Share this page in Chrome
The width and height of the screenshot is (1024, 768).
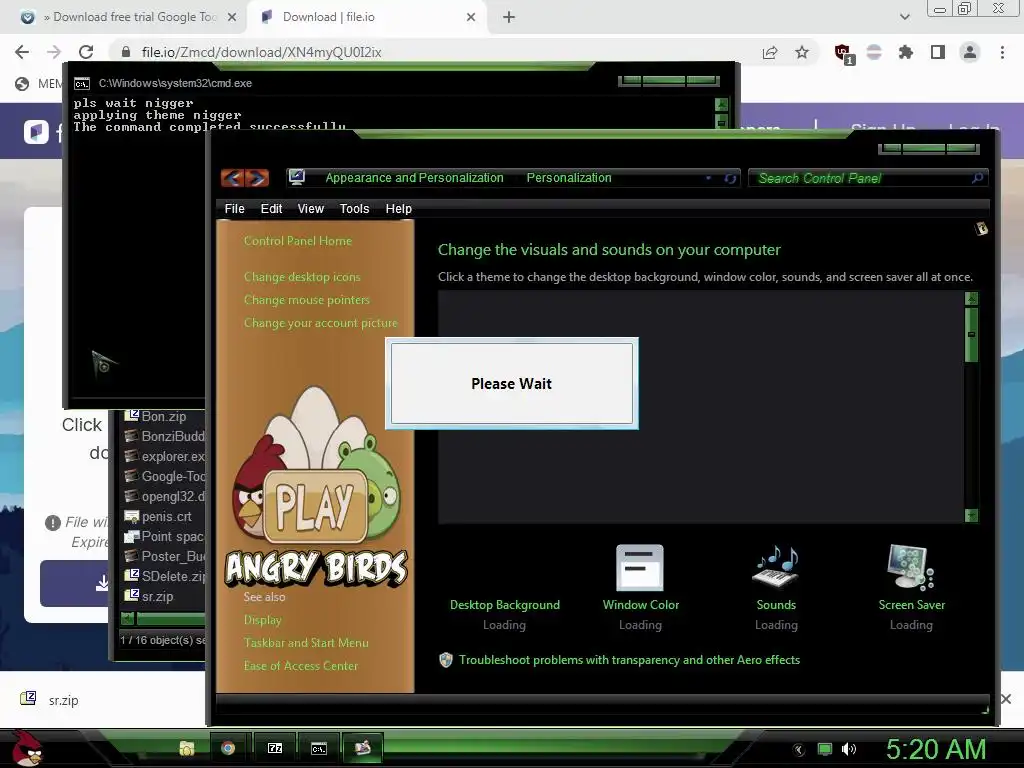pyautogui.click(x=770, y=52)
